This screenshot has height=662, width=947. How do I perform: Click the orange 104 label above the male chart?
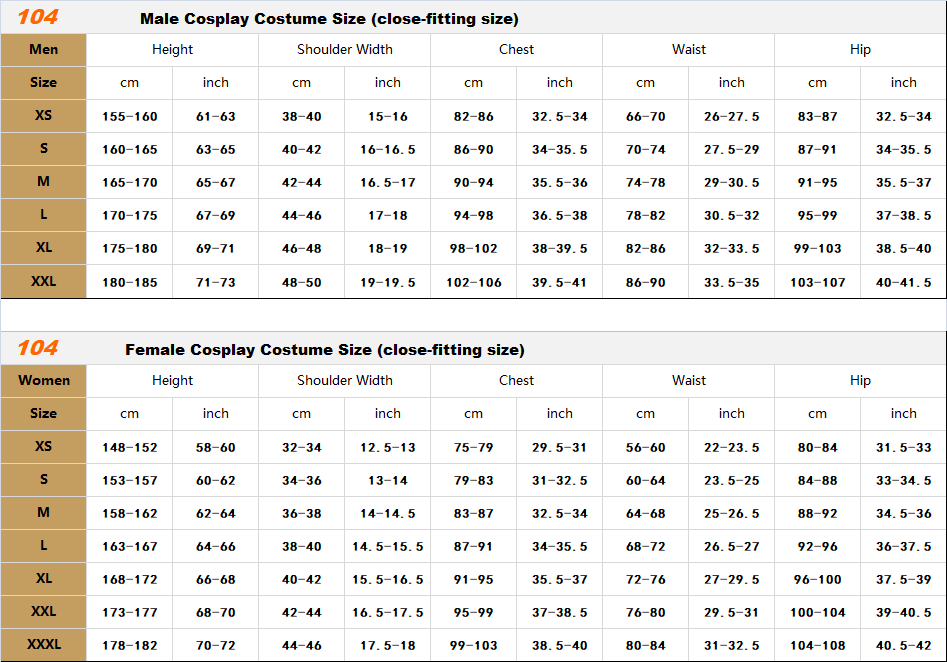coord(38,17)
